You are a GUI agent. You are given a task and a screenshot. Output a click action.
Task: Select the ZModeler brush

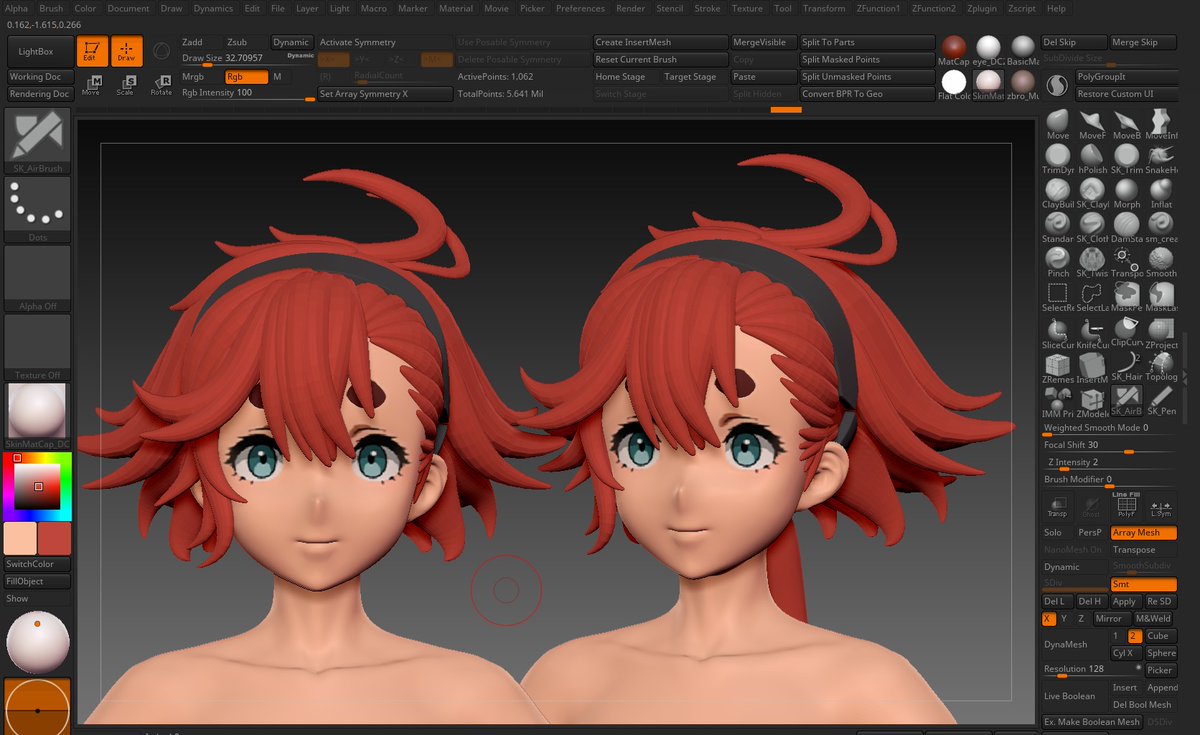1092,402
